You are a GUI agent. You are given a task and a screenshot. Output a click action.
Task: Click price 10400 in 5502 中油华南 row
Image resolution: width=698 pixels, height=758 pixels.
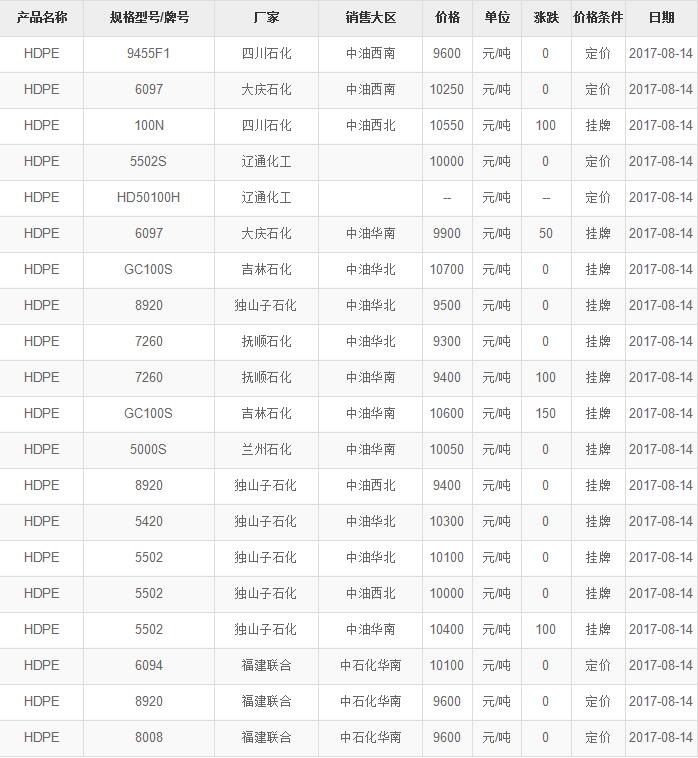coord(447,629)
